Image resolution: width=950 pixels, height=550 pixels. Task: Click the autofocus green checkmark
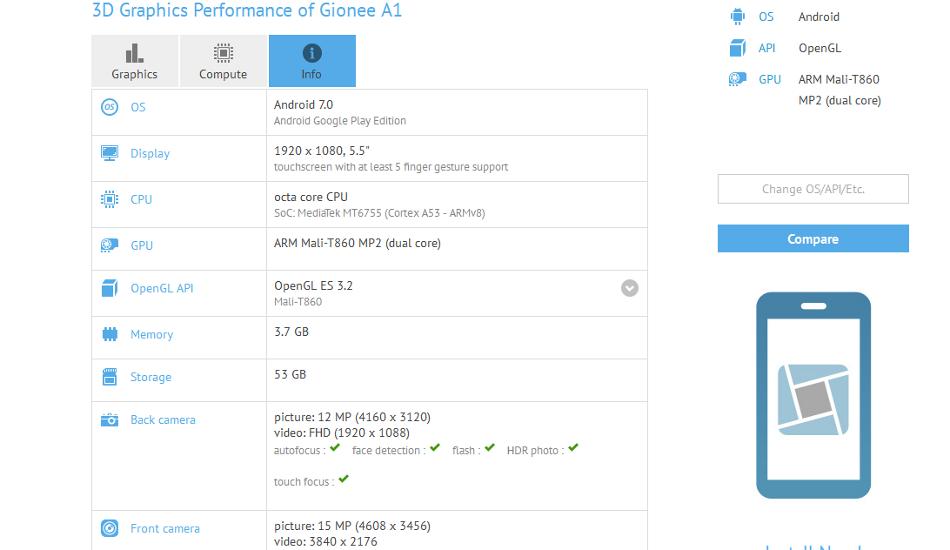point(335,448)
